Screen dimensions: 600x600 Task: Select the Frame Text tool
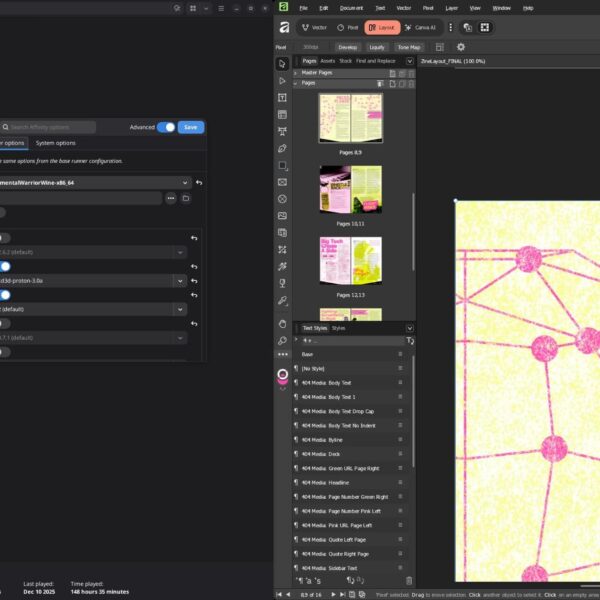283,98
